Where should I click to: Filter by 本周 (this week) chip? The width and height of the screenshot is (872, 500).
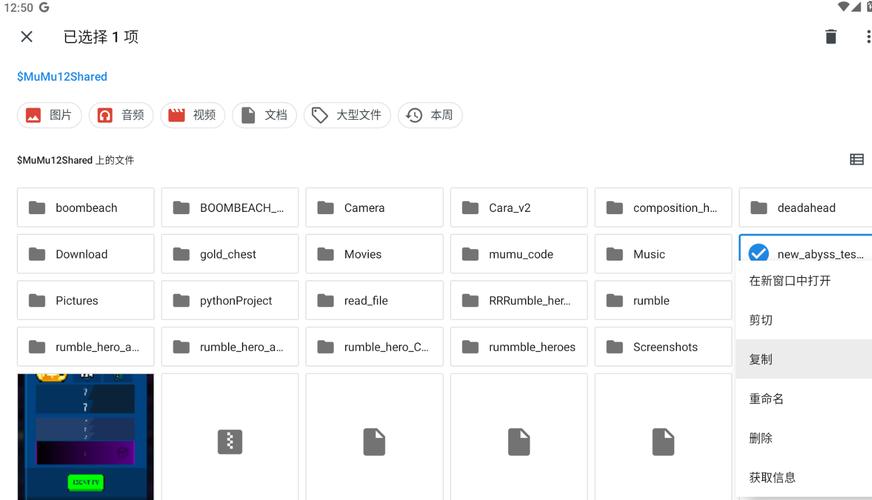(x=430, y=115)
